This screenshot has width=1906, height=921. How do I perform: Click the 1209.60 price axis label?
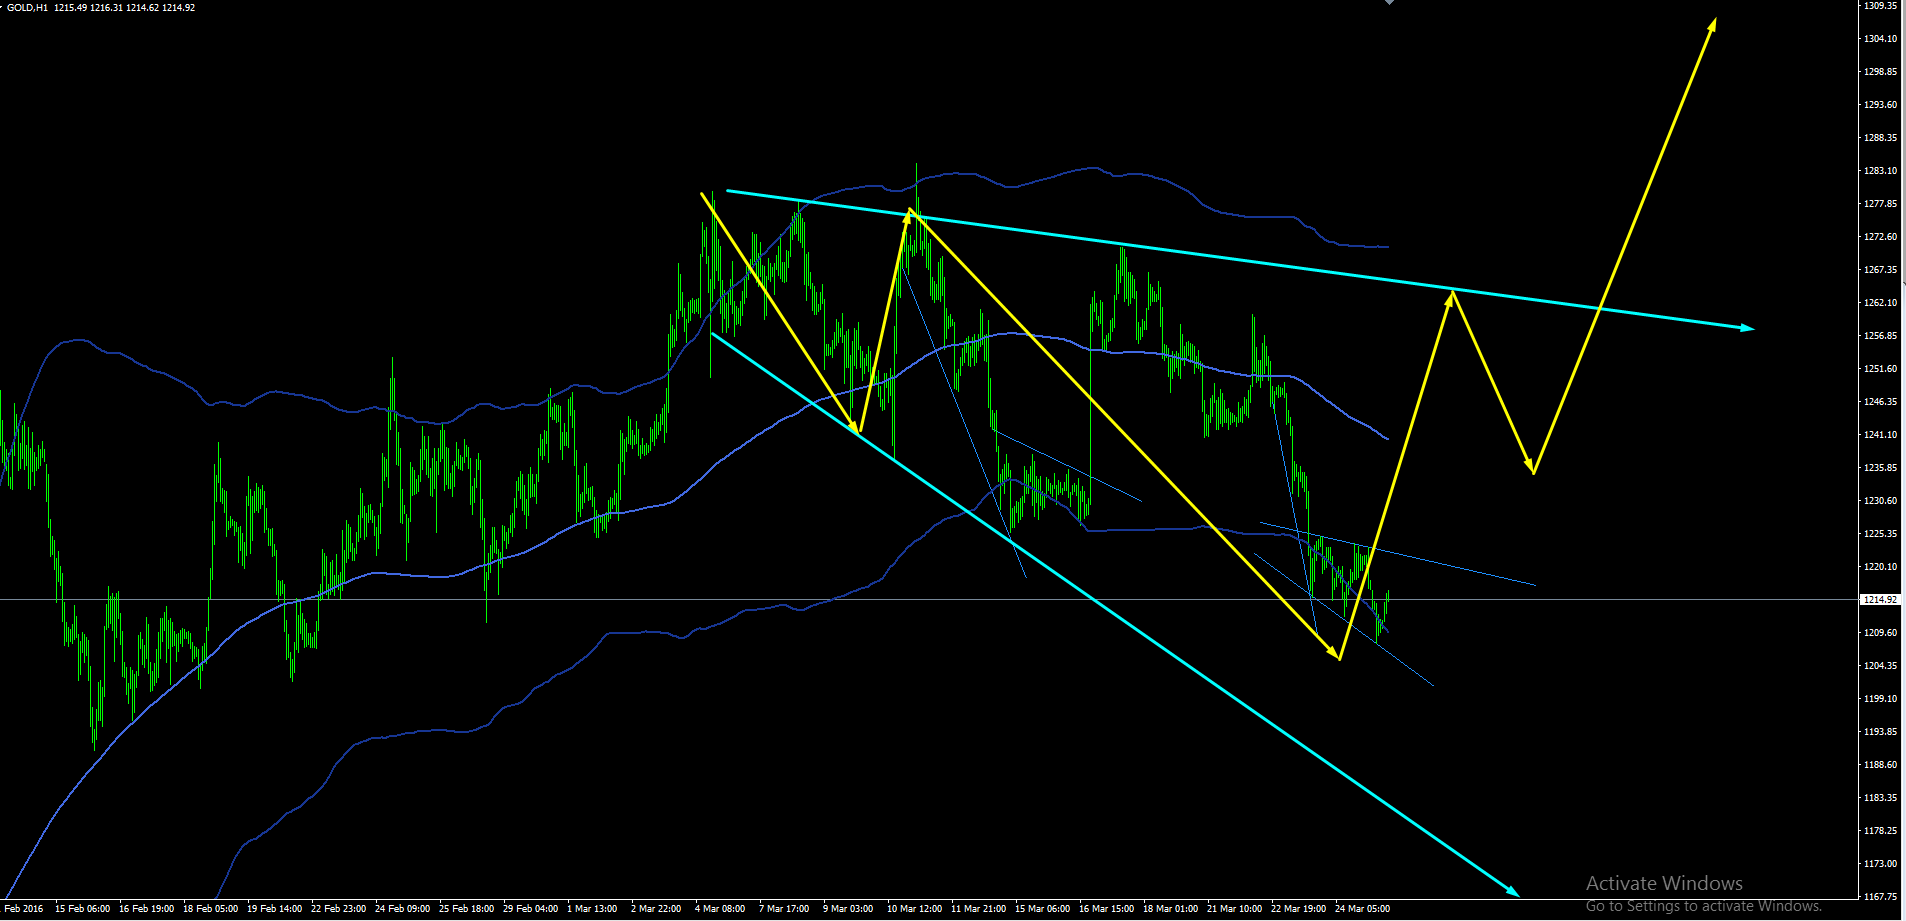[x=1881, y=633]
